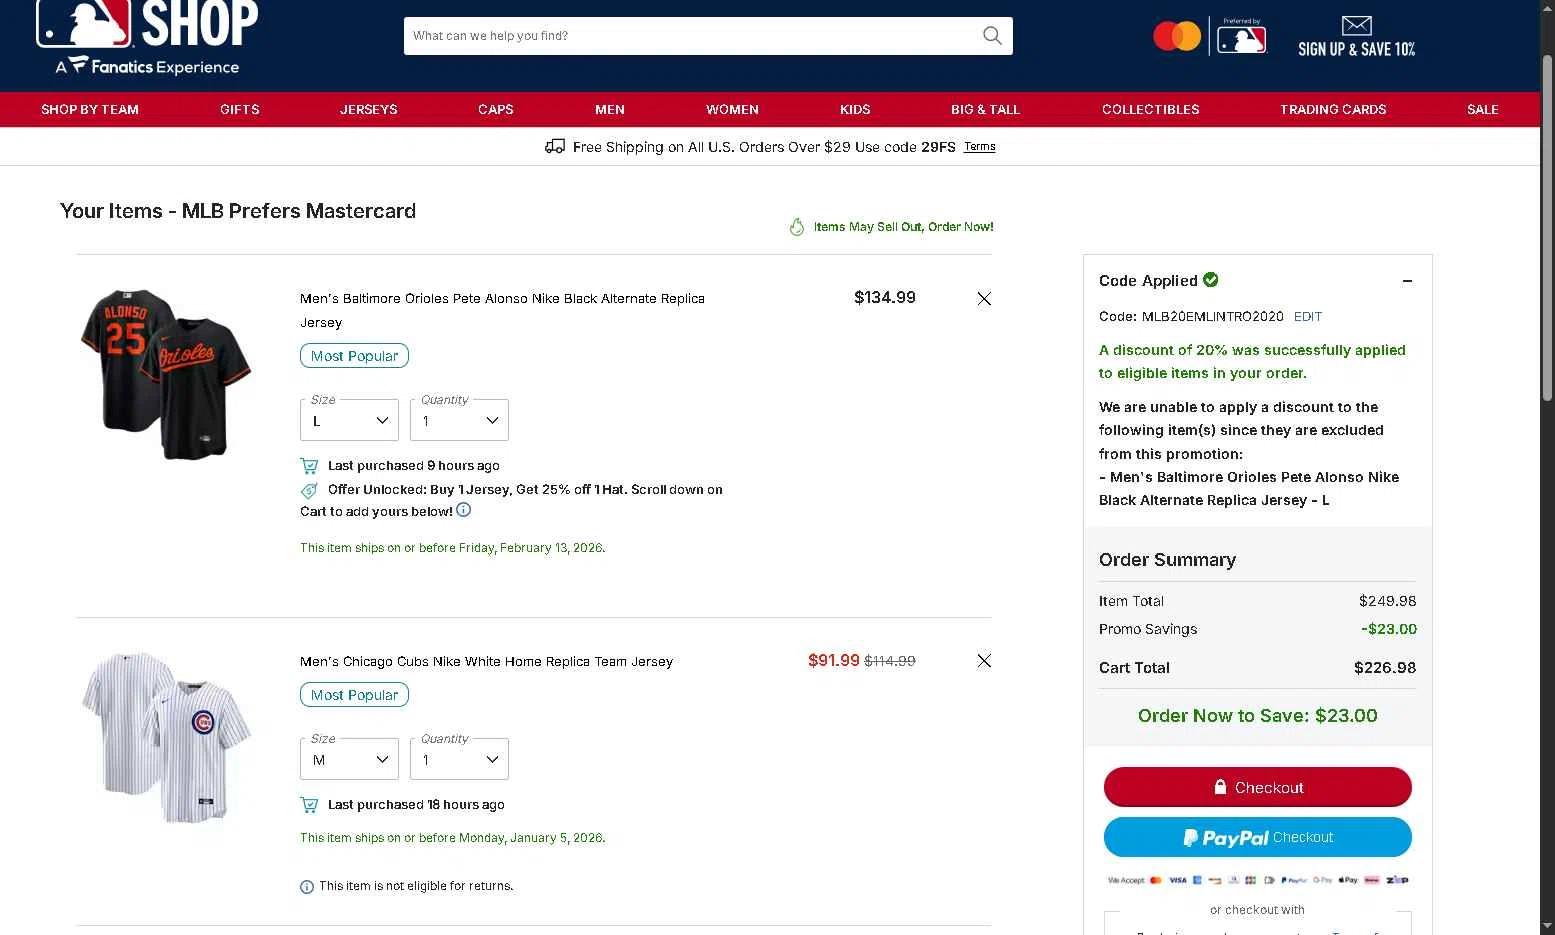The image size is (1555, 935).
Task: Click the $134.99 Orioles jersey price
Action: point(885,297)
